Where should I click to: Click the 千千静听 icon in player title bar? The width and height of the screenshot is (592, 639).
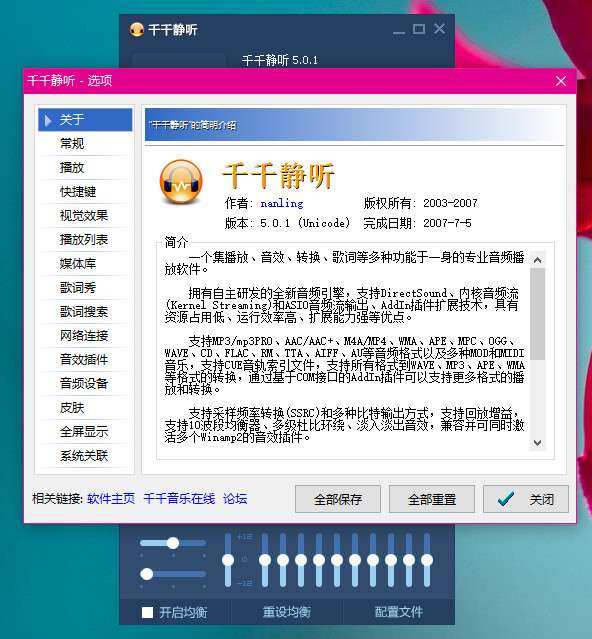[x=137, y=30]
